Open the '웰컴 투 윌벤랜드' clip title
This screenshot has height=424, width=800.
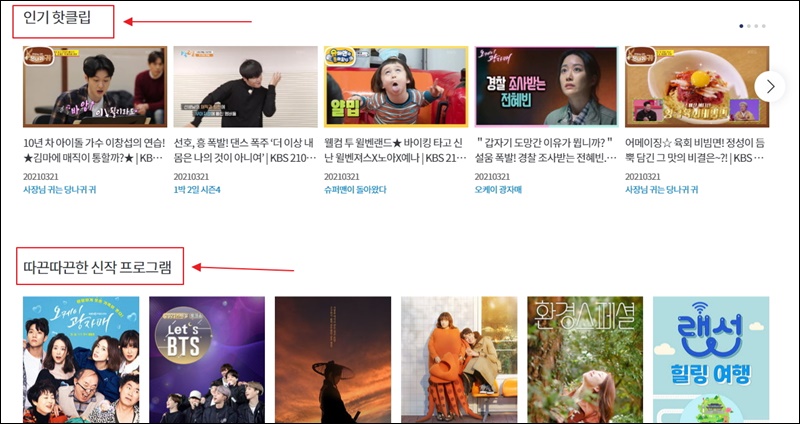click(395, 151)
